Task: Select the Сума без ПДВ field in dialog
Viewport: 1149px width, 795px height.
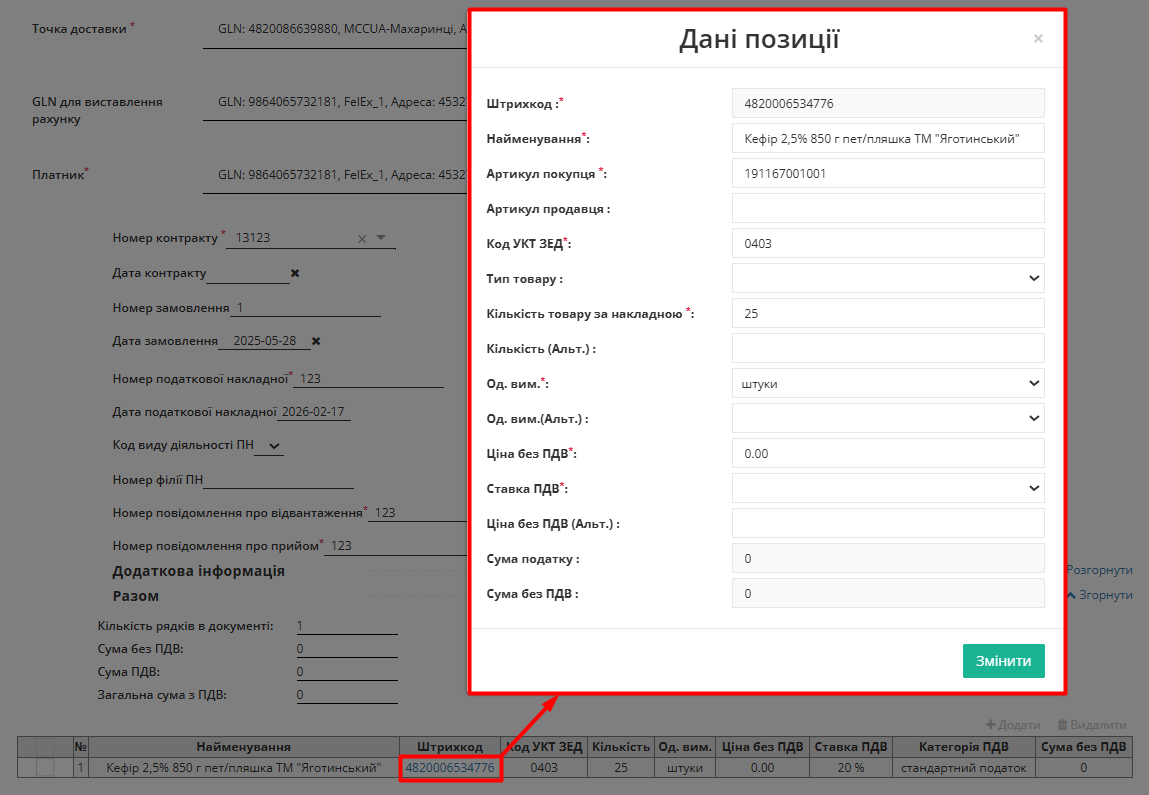Action: pos(888,594)
